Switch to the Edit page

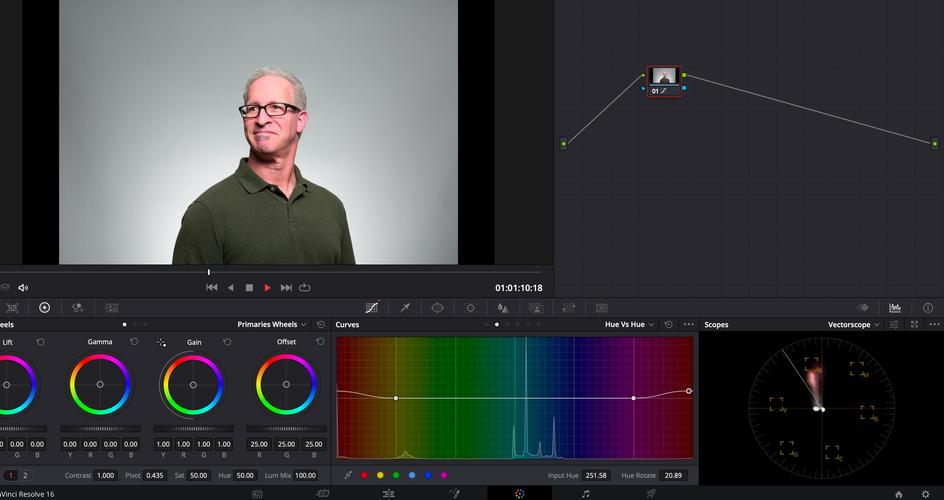pyautogui.click(x=388, y=494)
